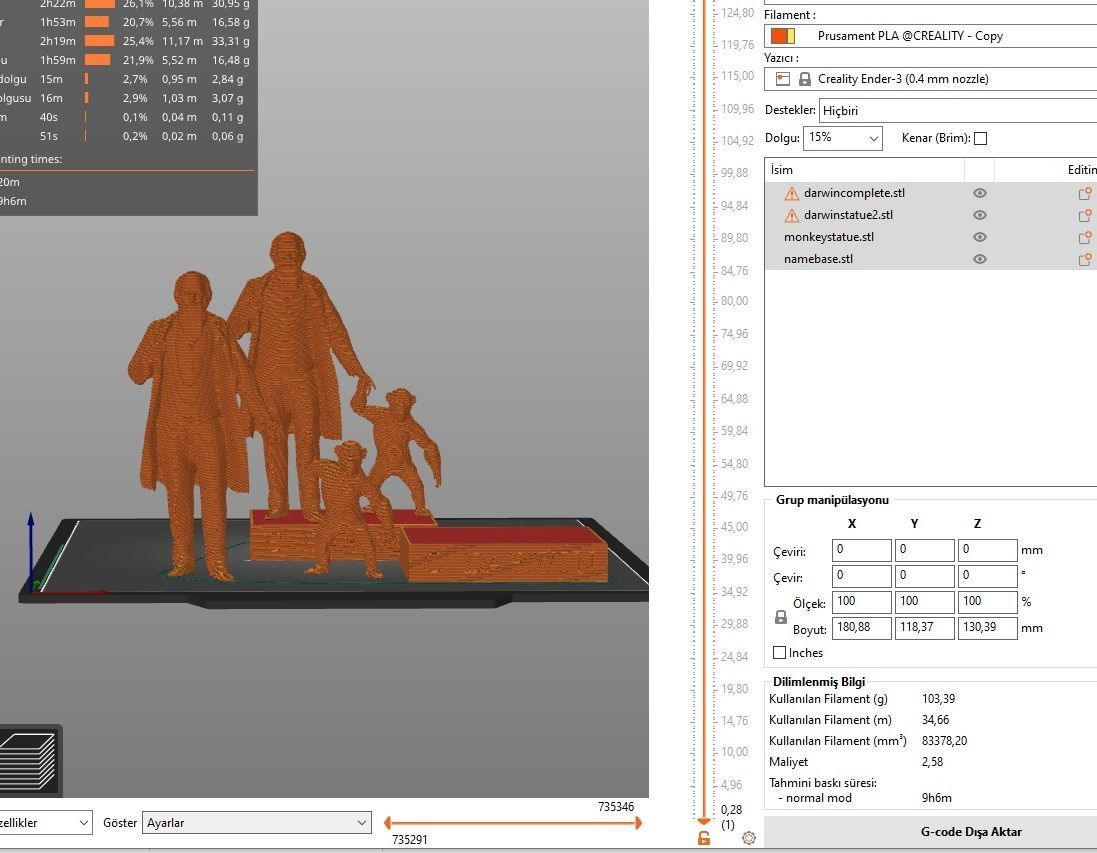
Task: Click the Çeviri Z input field
Action: pos(987,550)
